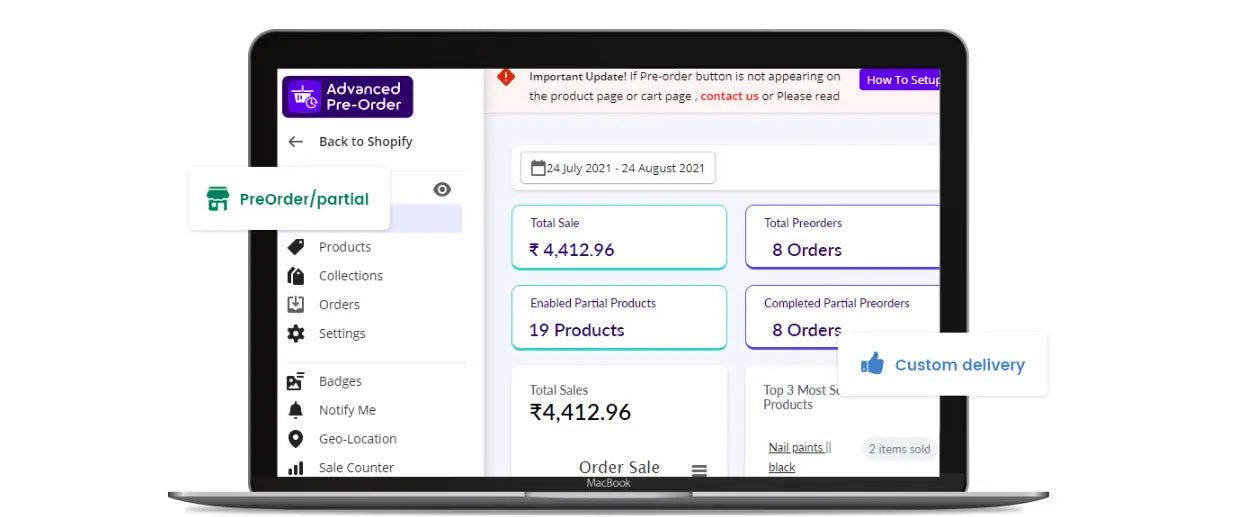Open the black product link
The width and height of the screenshot is (1252, 517).
(782, 468)
